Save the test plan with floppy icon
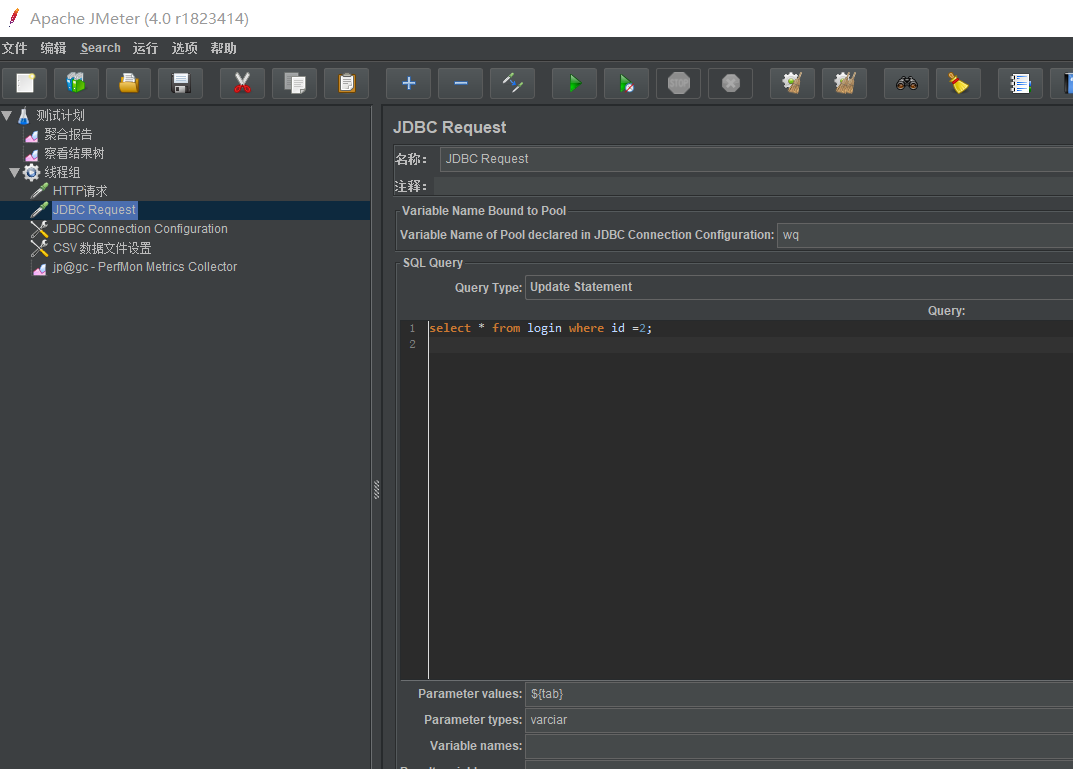 [181, 83]
